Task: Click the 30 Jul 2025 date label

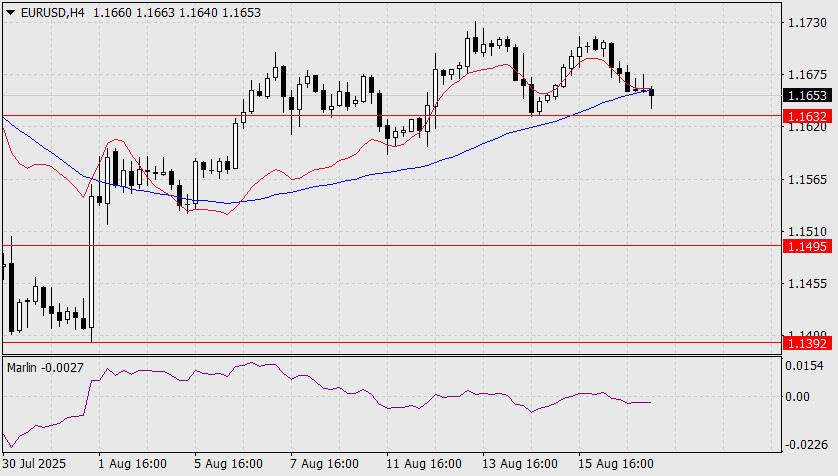Action: click(x=34, y=463)
